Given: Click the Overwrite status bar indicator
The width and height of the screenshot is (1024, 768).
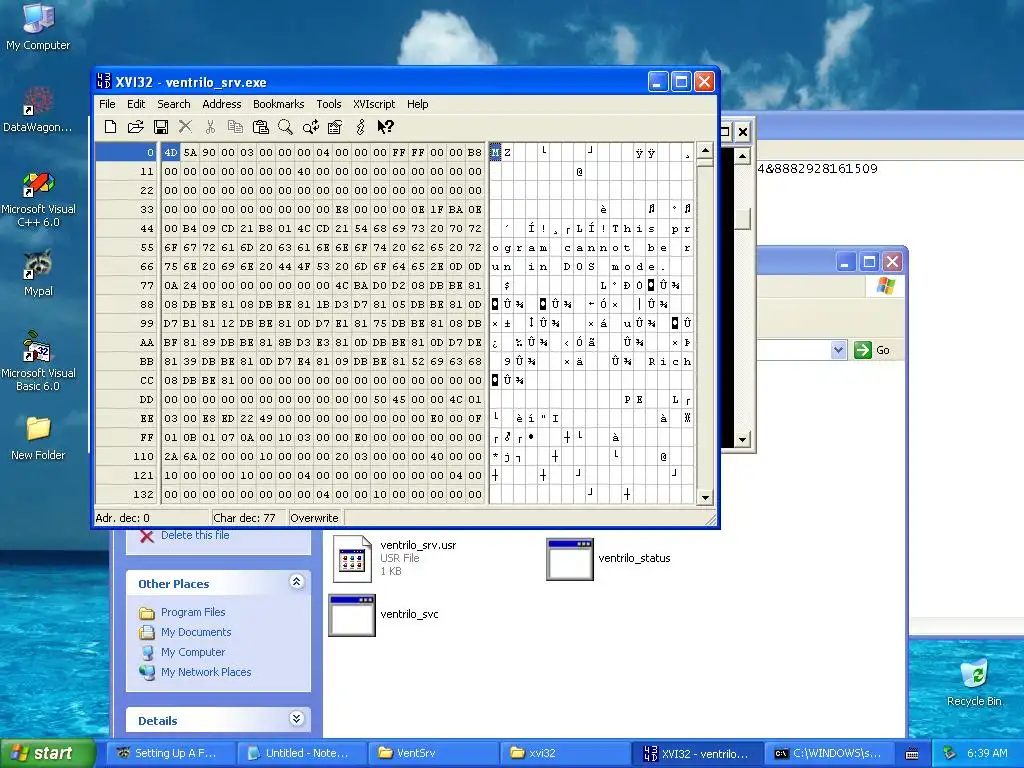Looking at the screenshot, I should point(314,518).
